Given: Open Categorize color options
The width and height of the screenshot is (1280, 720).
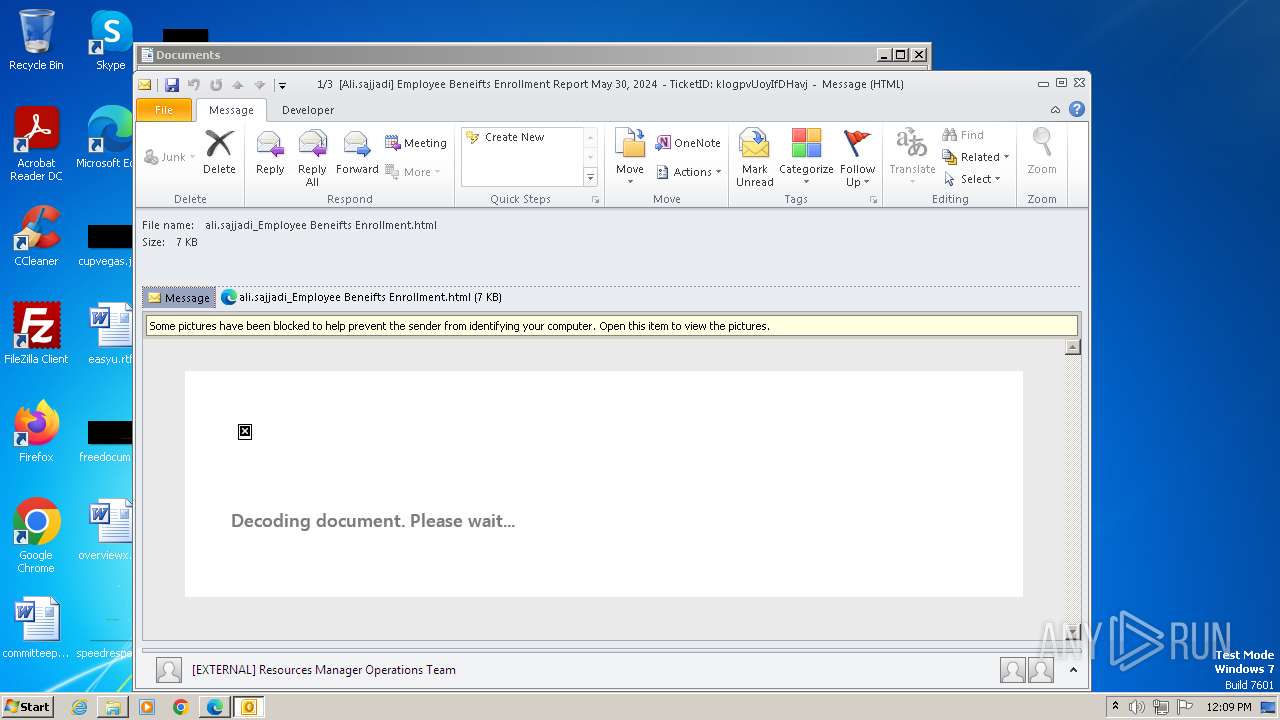Looking at the screenshot, I should tap(806, 157).
